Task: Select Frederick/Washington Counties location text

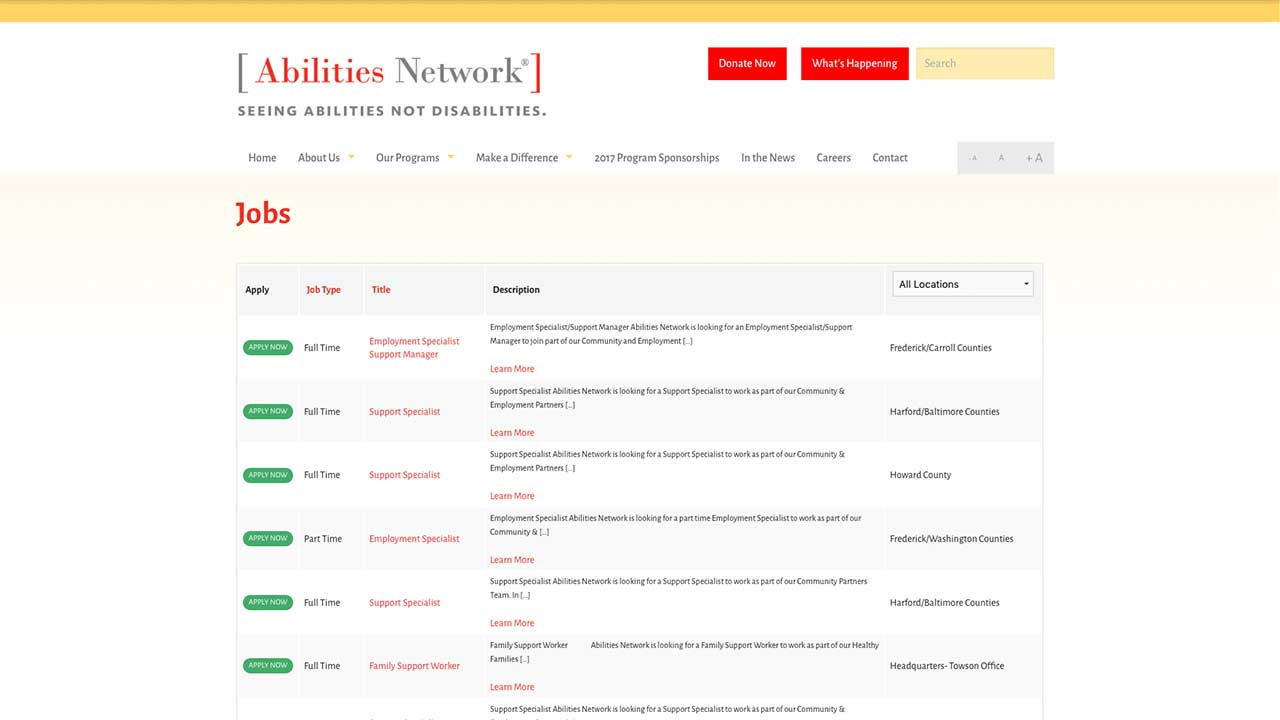Action: 951,539
